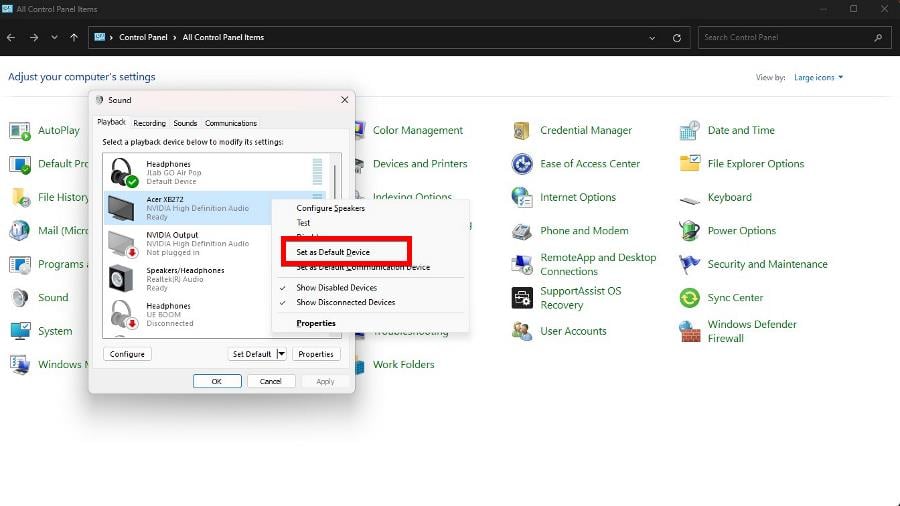
Task: Click the All Control Panel Items breadcrumb
Action: pos(223,37)
